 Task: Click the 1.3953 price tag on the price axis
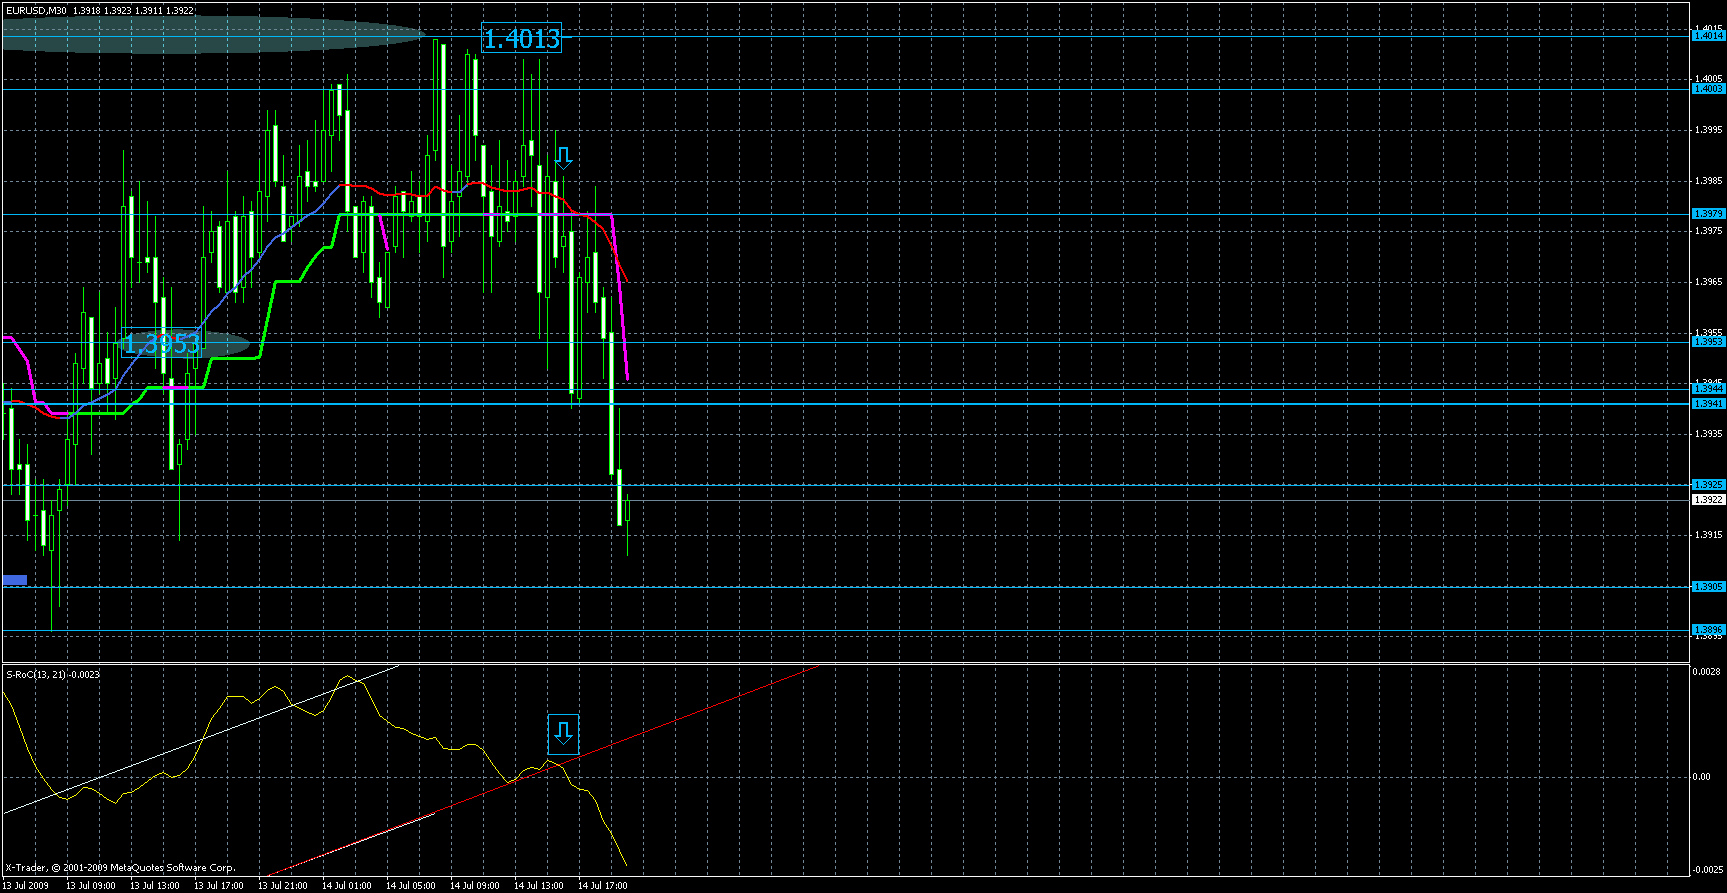pos(1708,342)
